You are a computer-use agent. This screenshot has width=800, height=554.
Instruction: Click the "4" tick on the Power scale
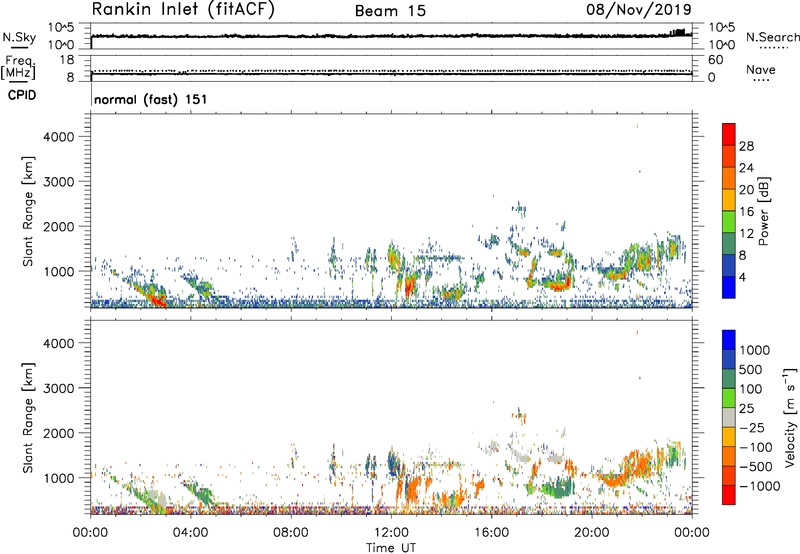(742, 277)
